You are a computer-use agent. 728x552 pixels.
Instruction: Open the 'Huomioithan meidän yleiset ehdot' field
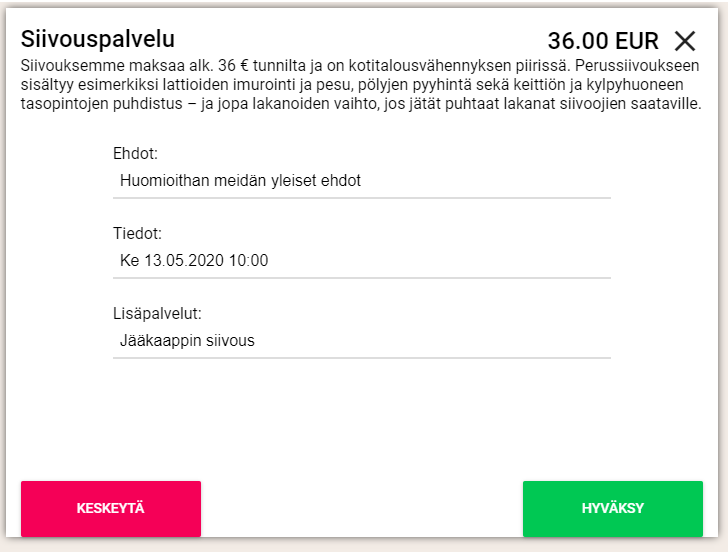point(361,181)
